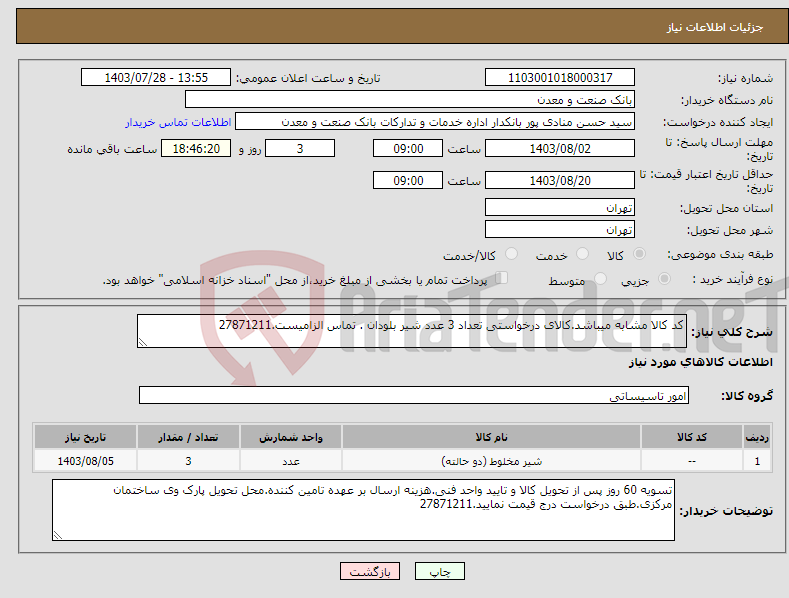Toggle the اسناد خزانه اسلامی payment checkbox
The width and height of the screenshot is (789, 598).
pos(502,277)
